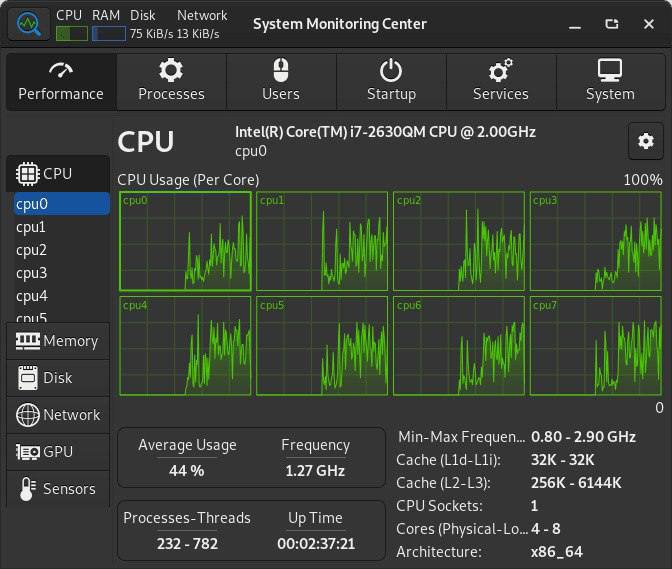Click the Startup power icon
Viewport: 672px width, 569px height.
click(x=391, y=71)
